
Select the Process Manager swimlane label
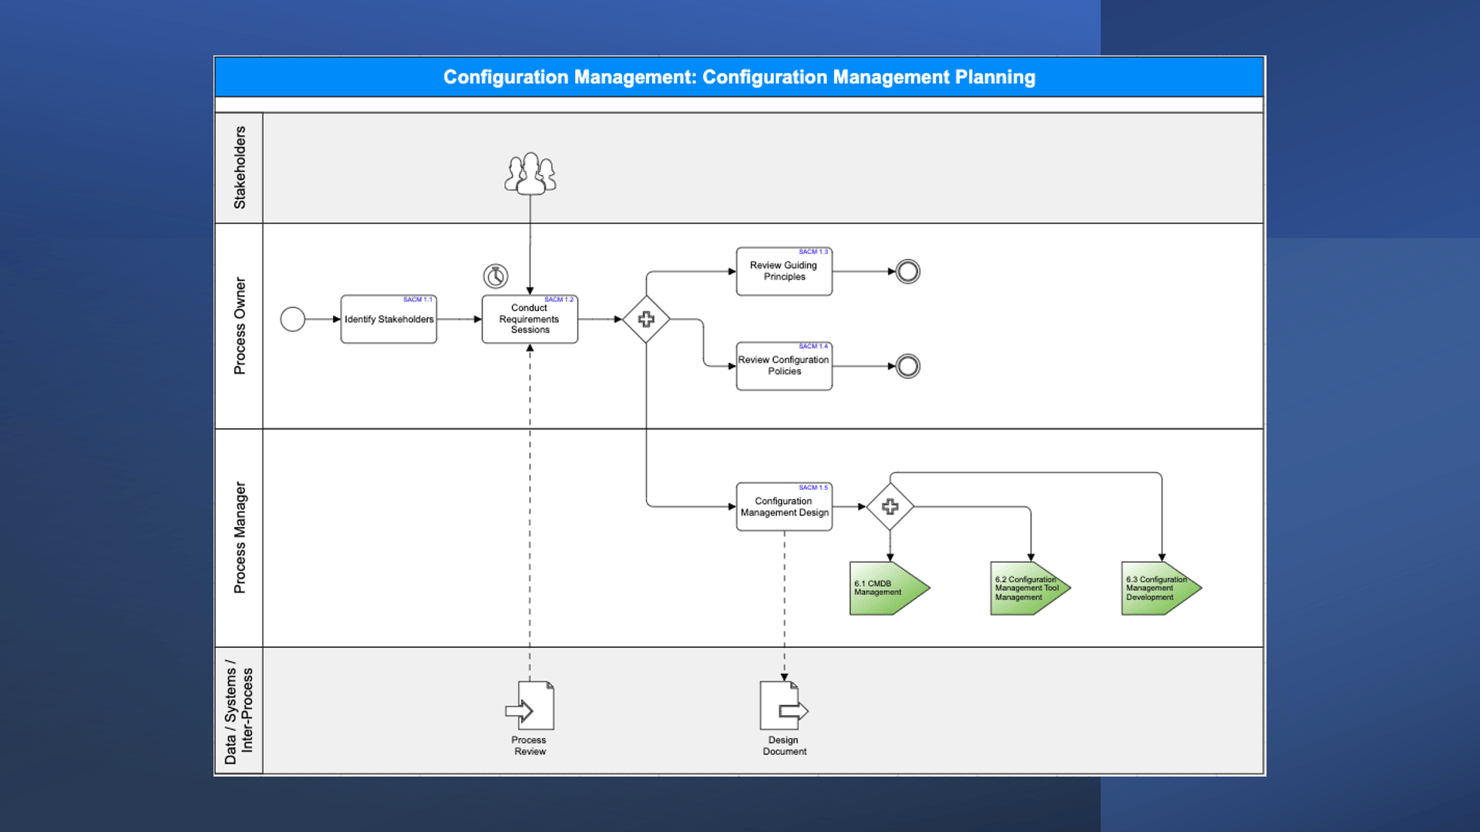pyautogui.click(x=239, y=538)
